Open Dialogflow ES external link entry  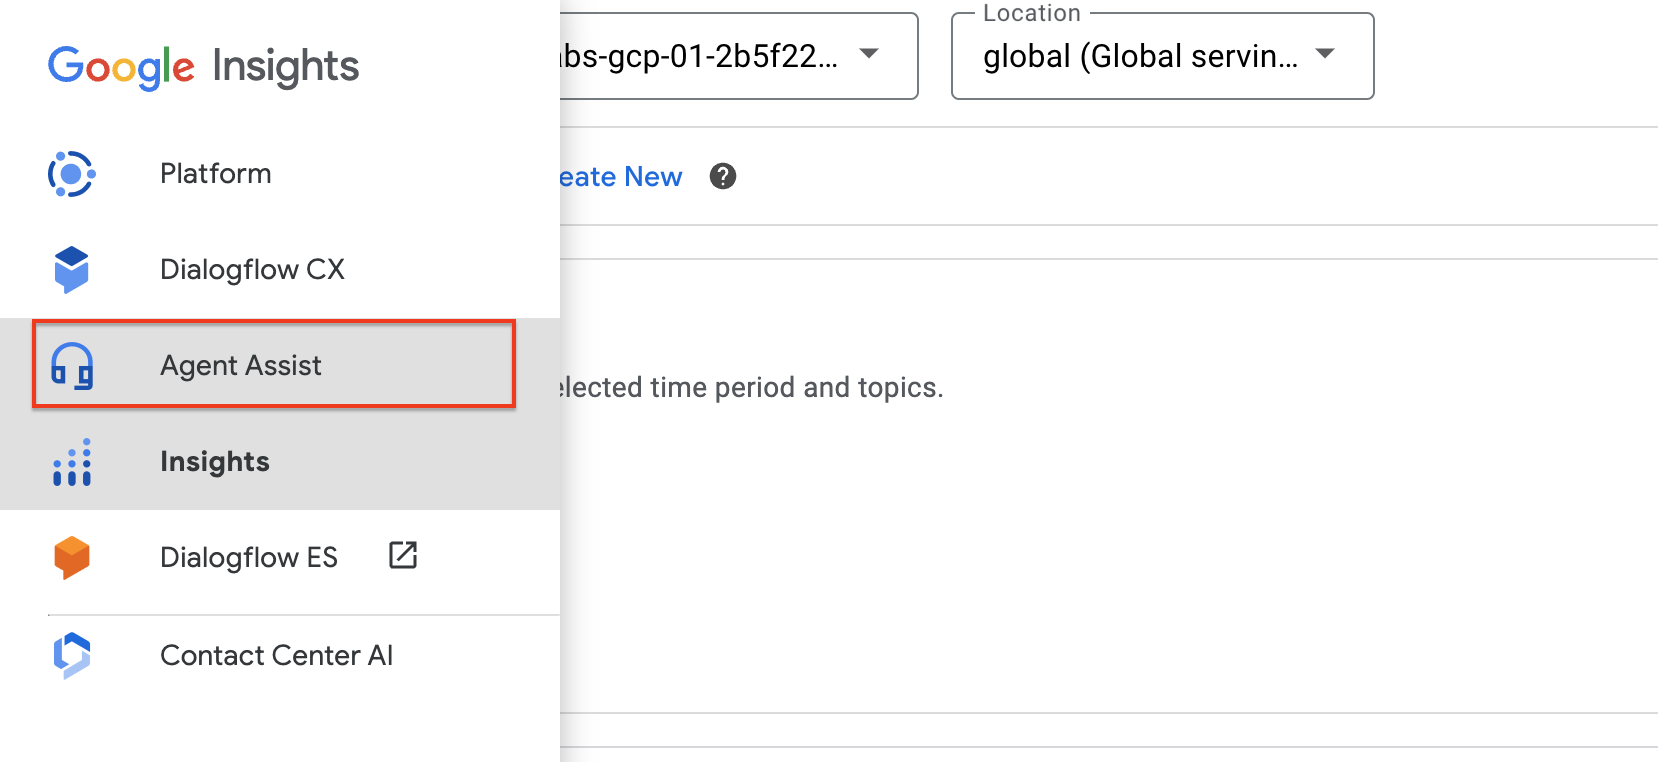[249, 557]
